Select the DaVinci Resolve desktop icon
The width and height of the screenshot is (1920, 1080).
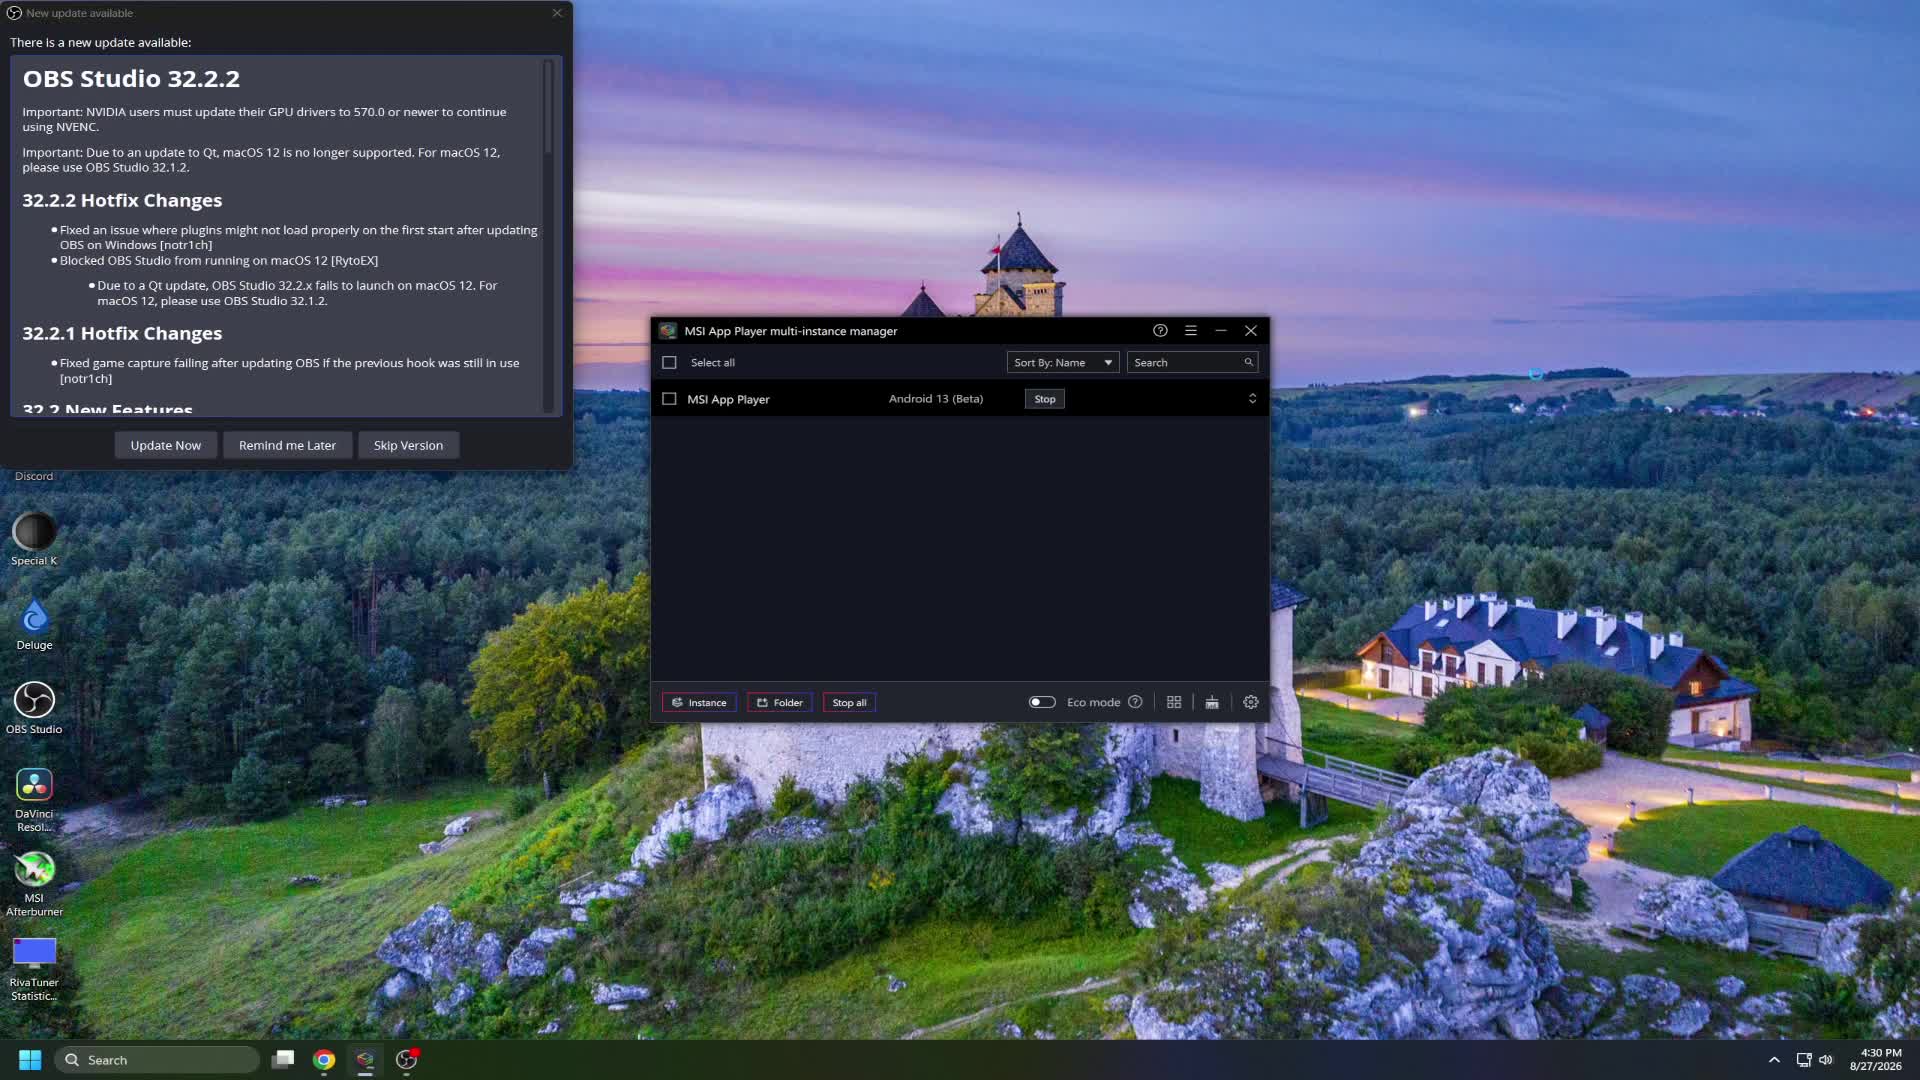(x=34, y=800)
